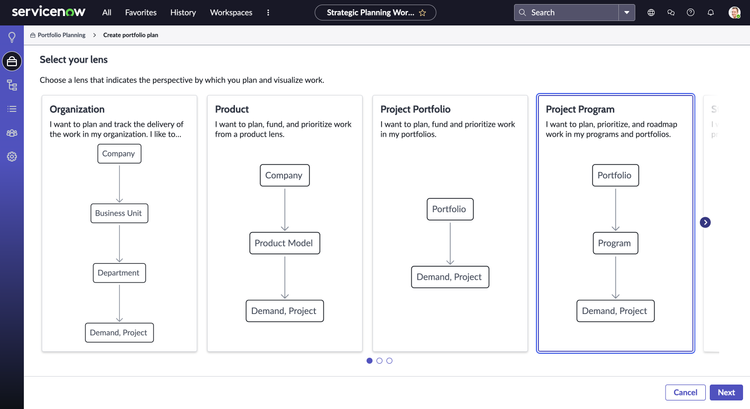Go to second carousel page dot
Viewport: 750px width, 409px height.
point(379,361)
